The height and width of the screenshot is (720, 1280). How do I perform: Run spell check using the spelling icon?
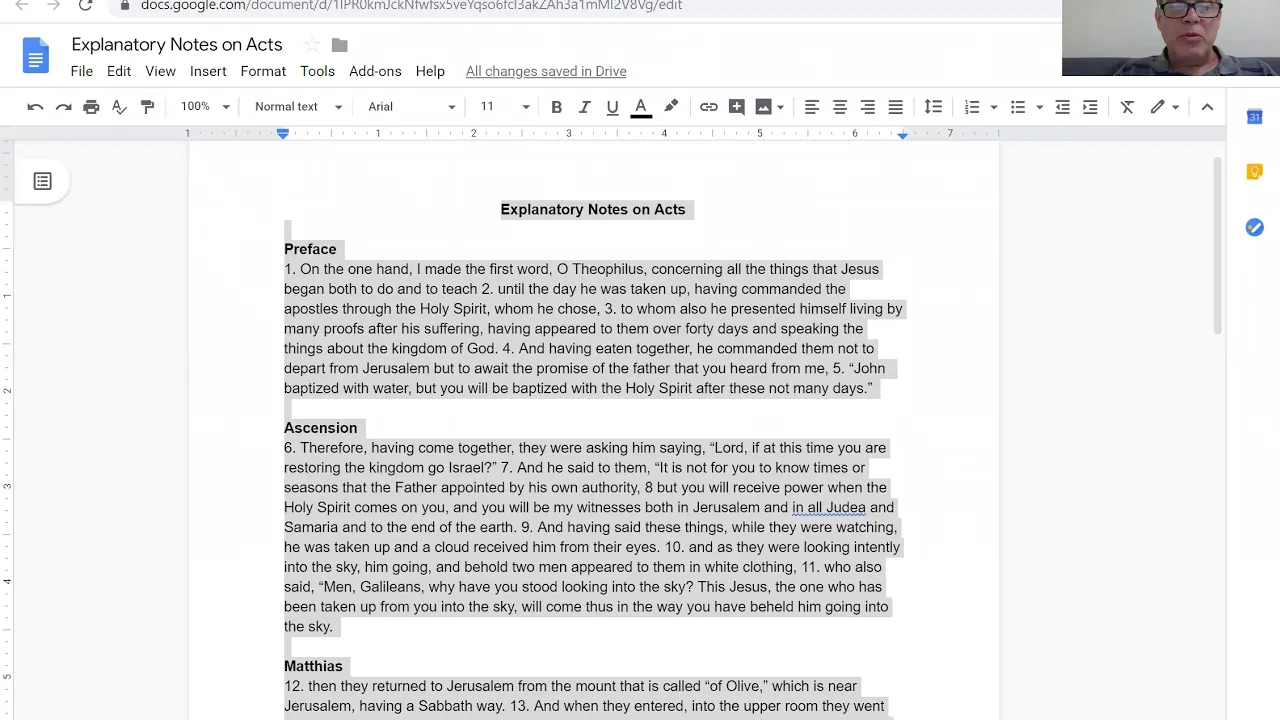point(119,107)
